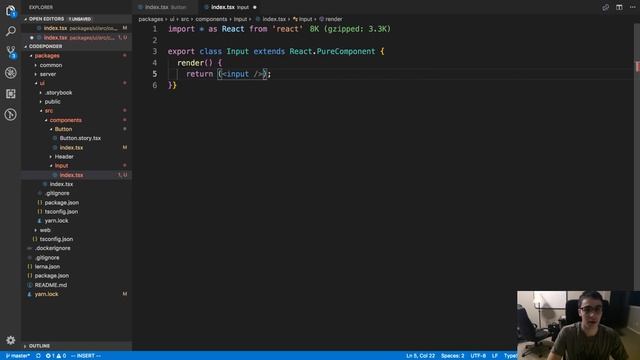Click the src breadcrumb segment
Viewport: 640px width, 360px height.
pos(184,19)
